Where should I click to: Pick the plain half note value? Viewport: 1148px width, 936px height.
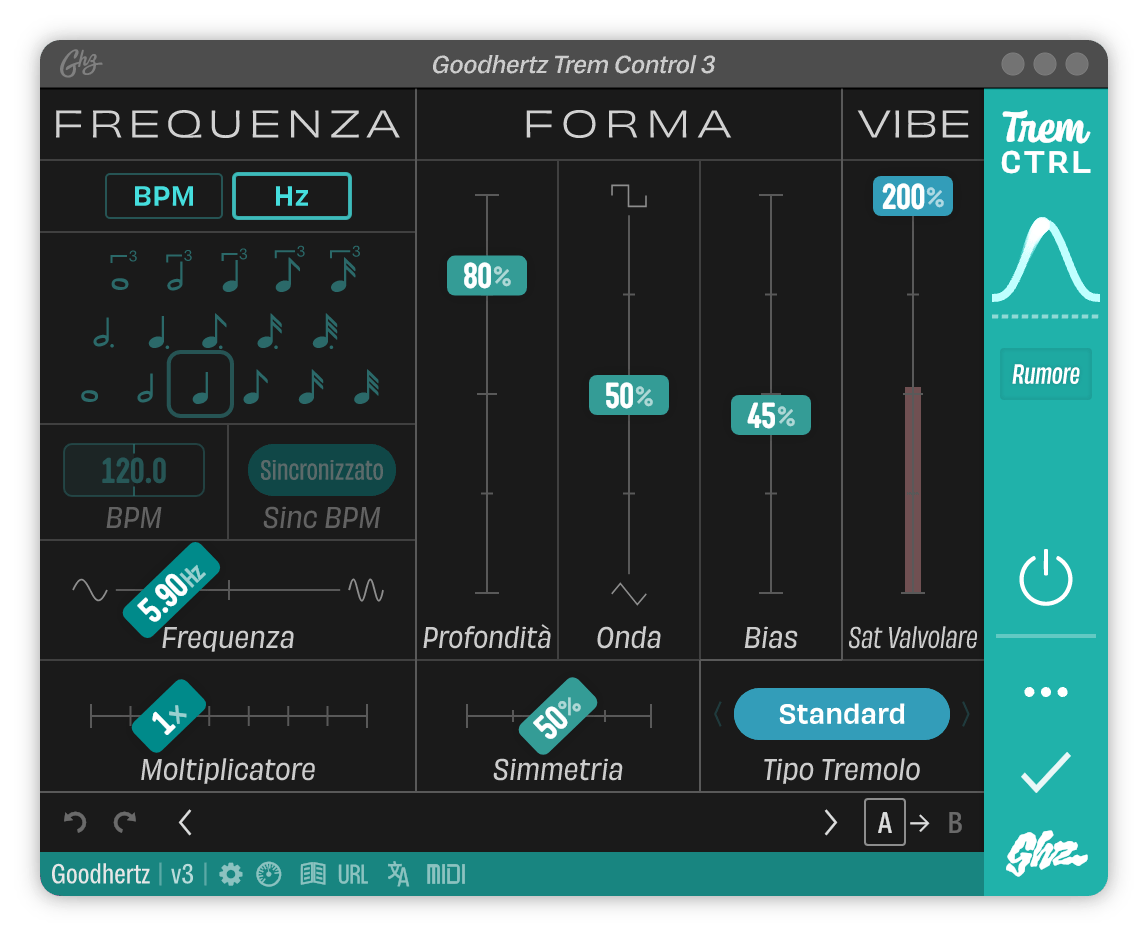click(x=146, y=388)
